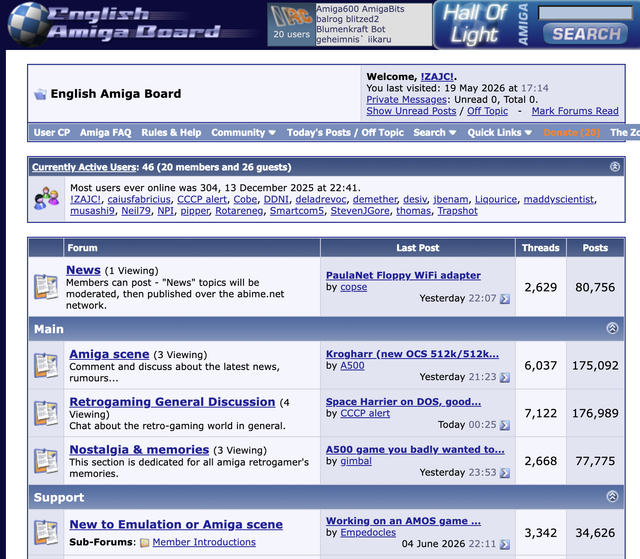The width and height of the screenshot is (640, 559).
Task: Click the folder icon beside English Amiga Board title
Action: click(40, 94)
